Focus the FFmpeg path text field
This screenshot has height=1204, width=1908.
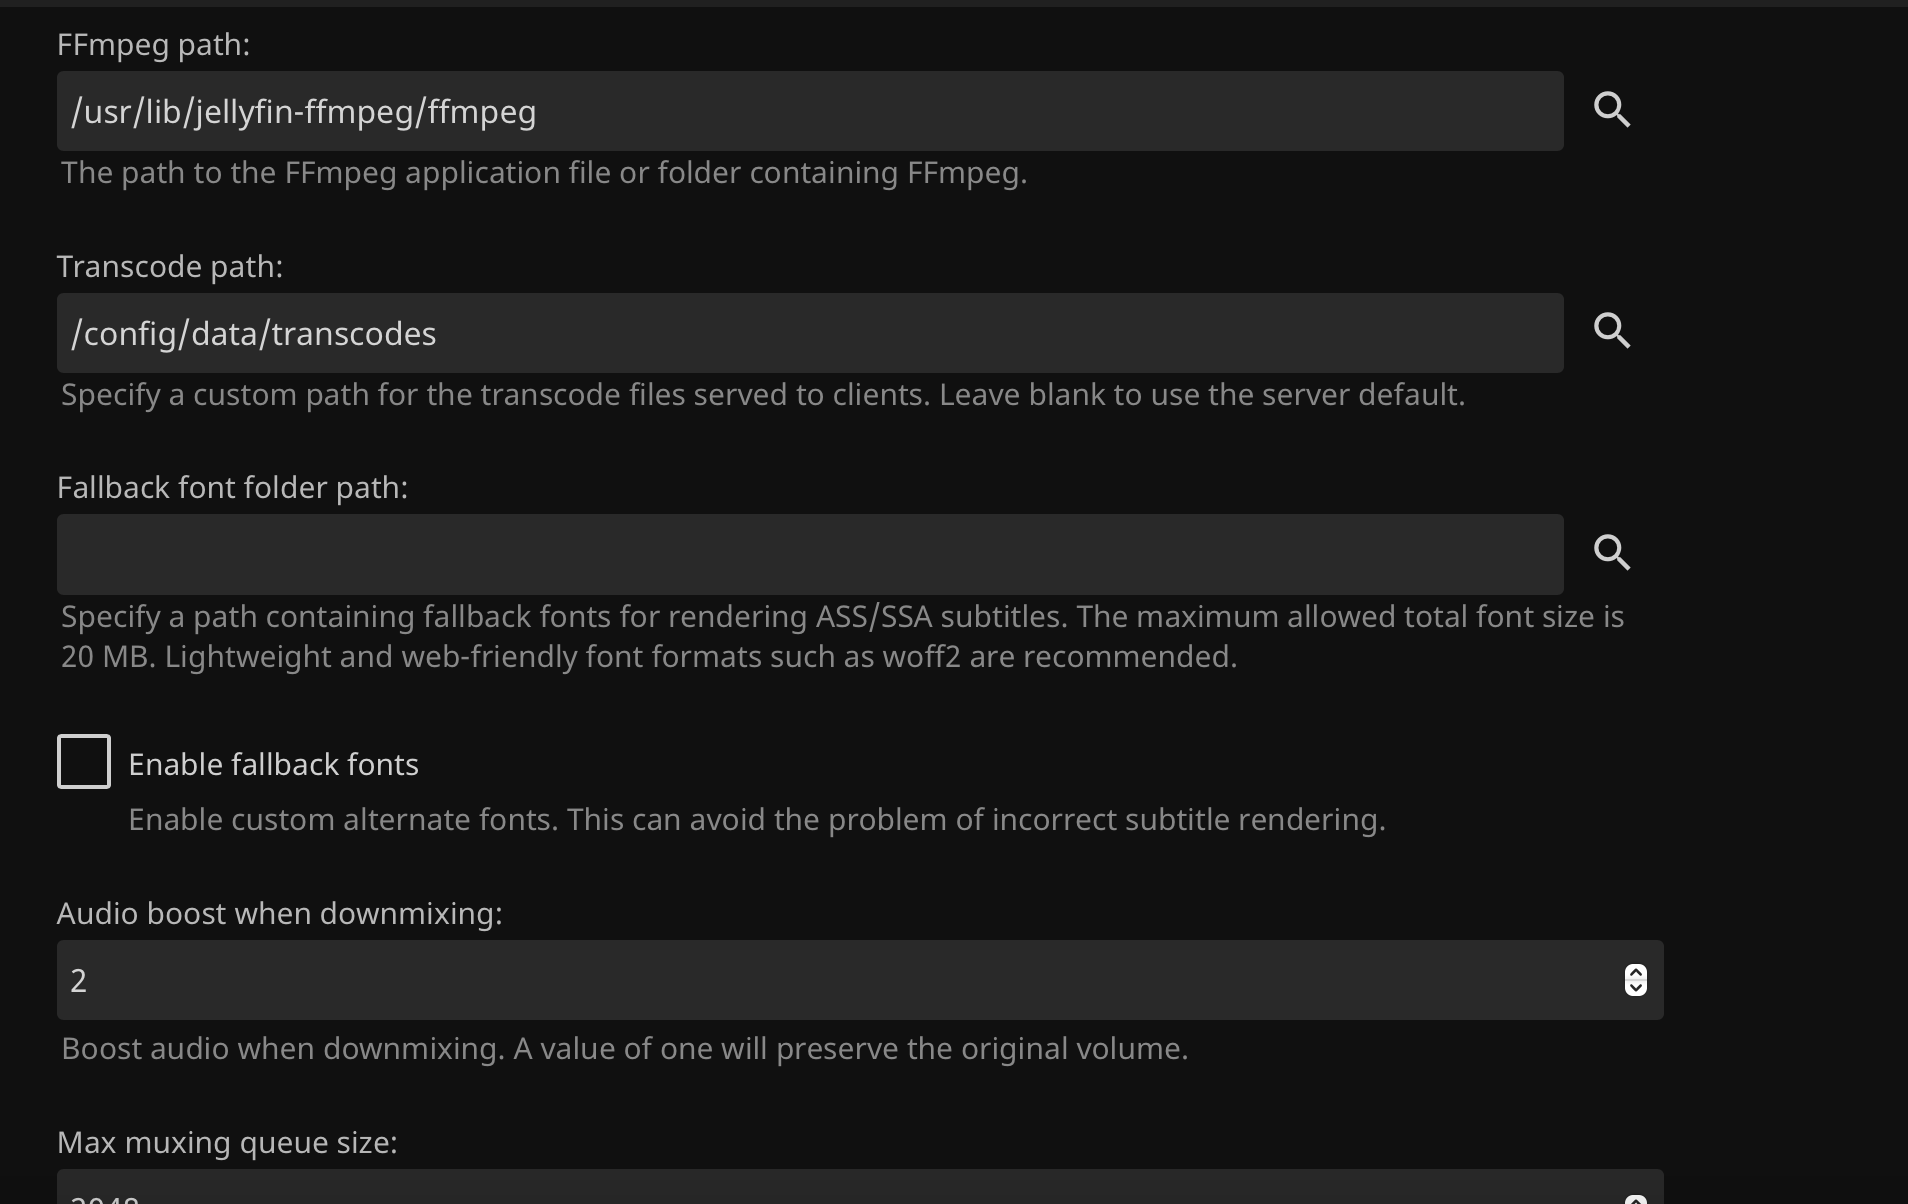pos(809,111)
